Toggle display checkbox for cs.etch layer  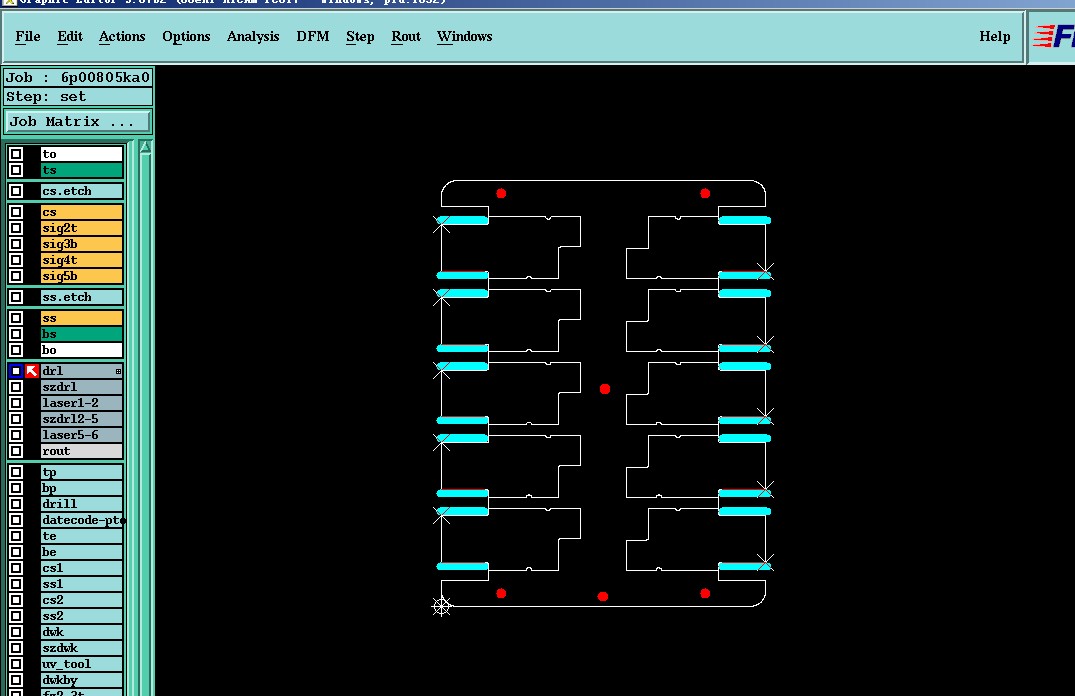(x=16, y=191)
